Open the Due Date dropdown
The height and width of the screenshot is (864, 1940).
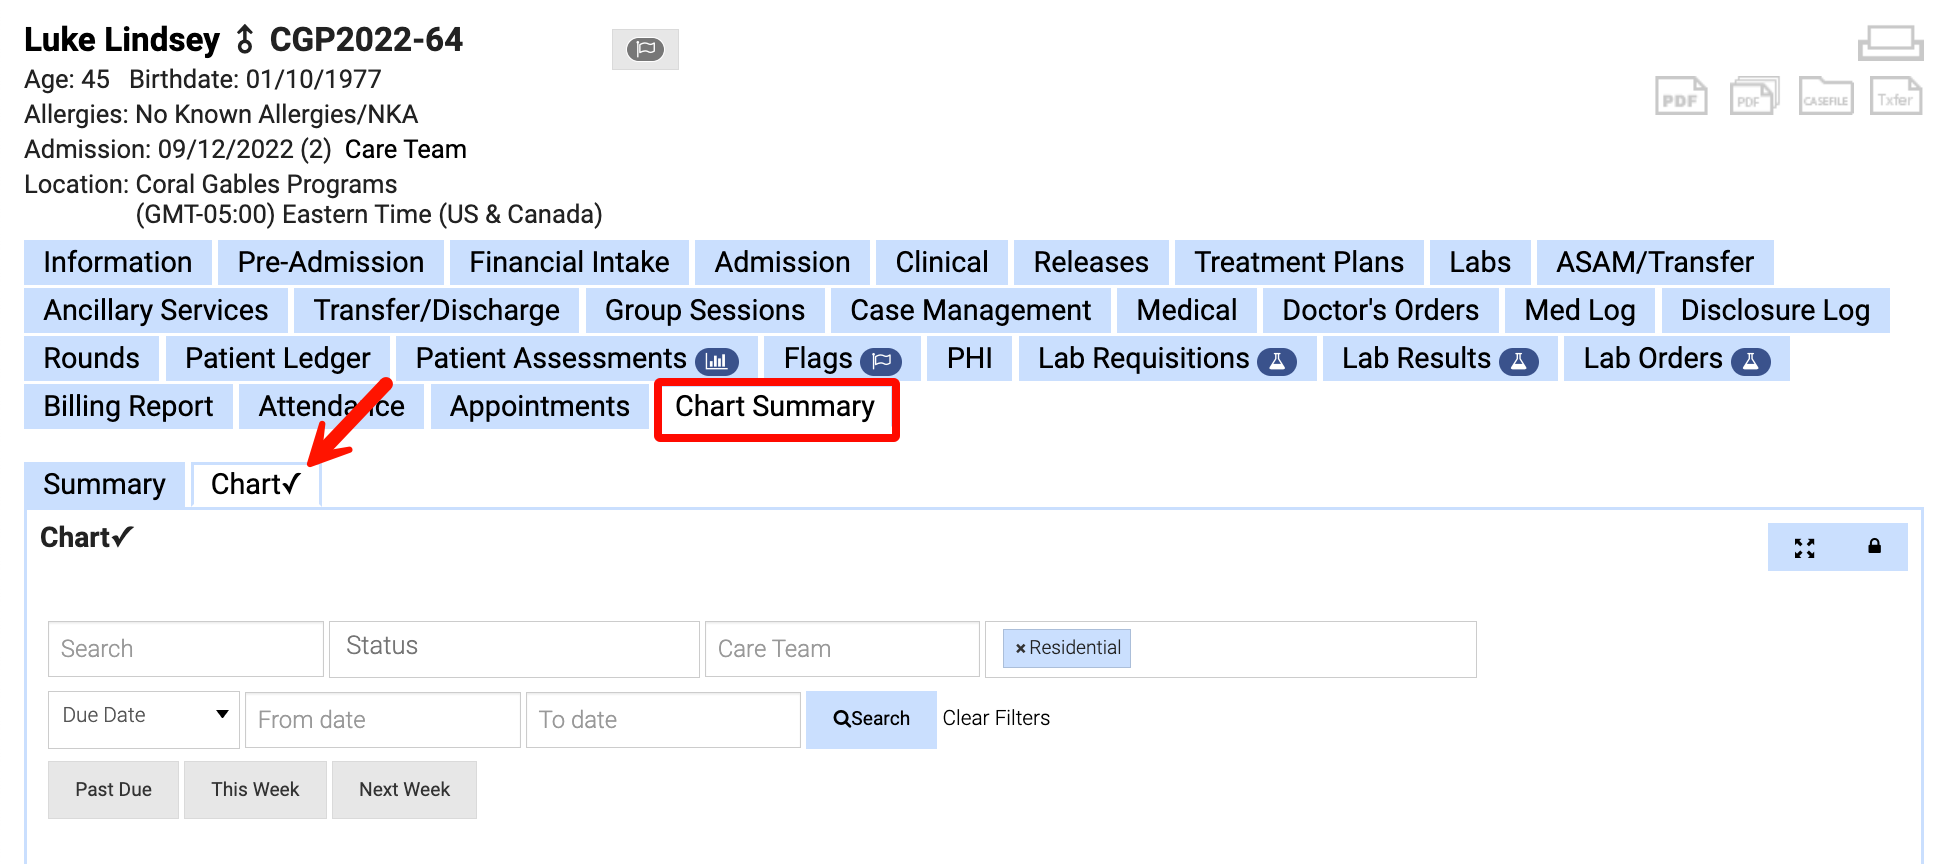click(x=144, y=716)
